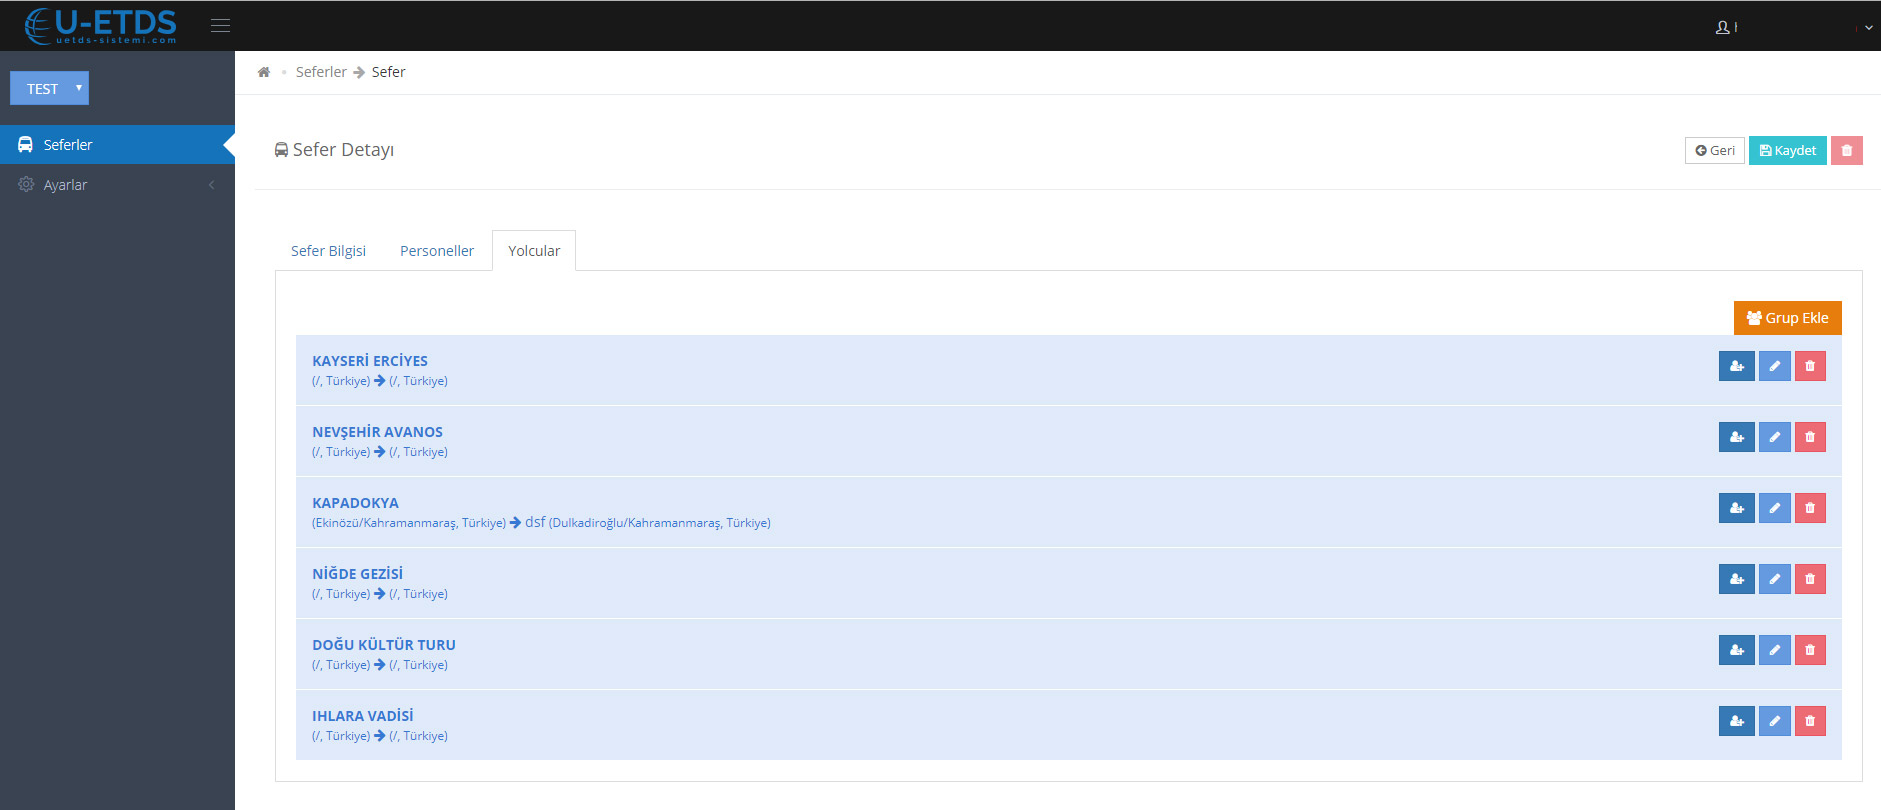Open Seferler in the sidebar
1881x810 pixels.
tap(117, 145)
